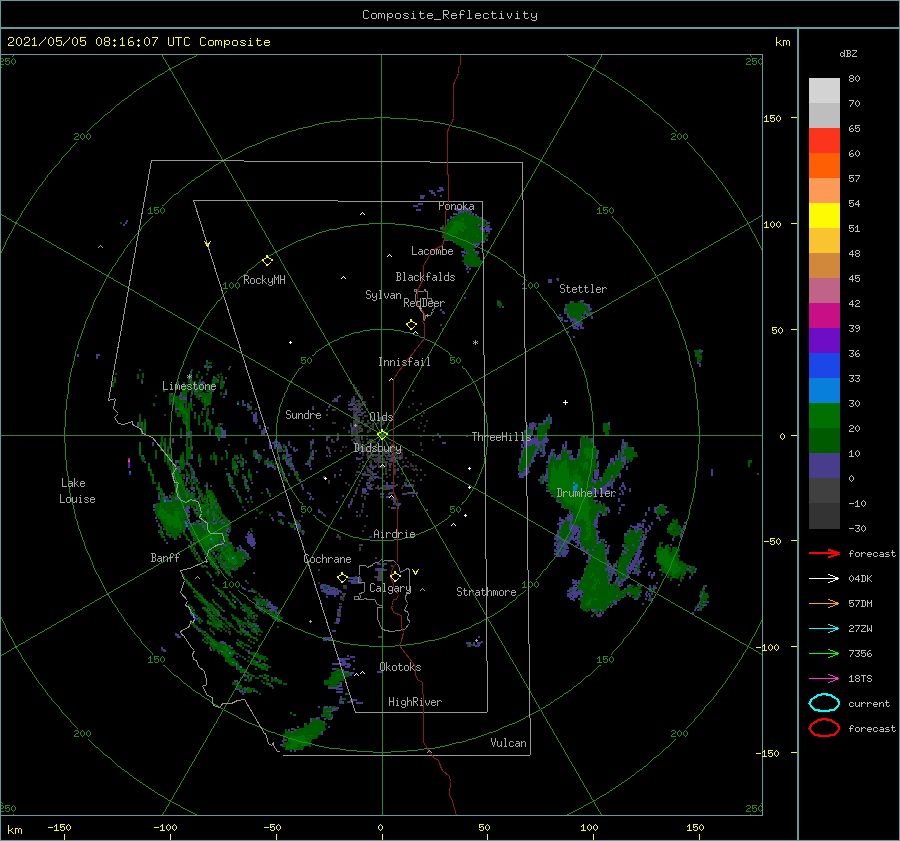
Task: Select the light blue 33-30 dBZ swatch
Action: point(824,391)
